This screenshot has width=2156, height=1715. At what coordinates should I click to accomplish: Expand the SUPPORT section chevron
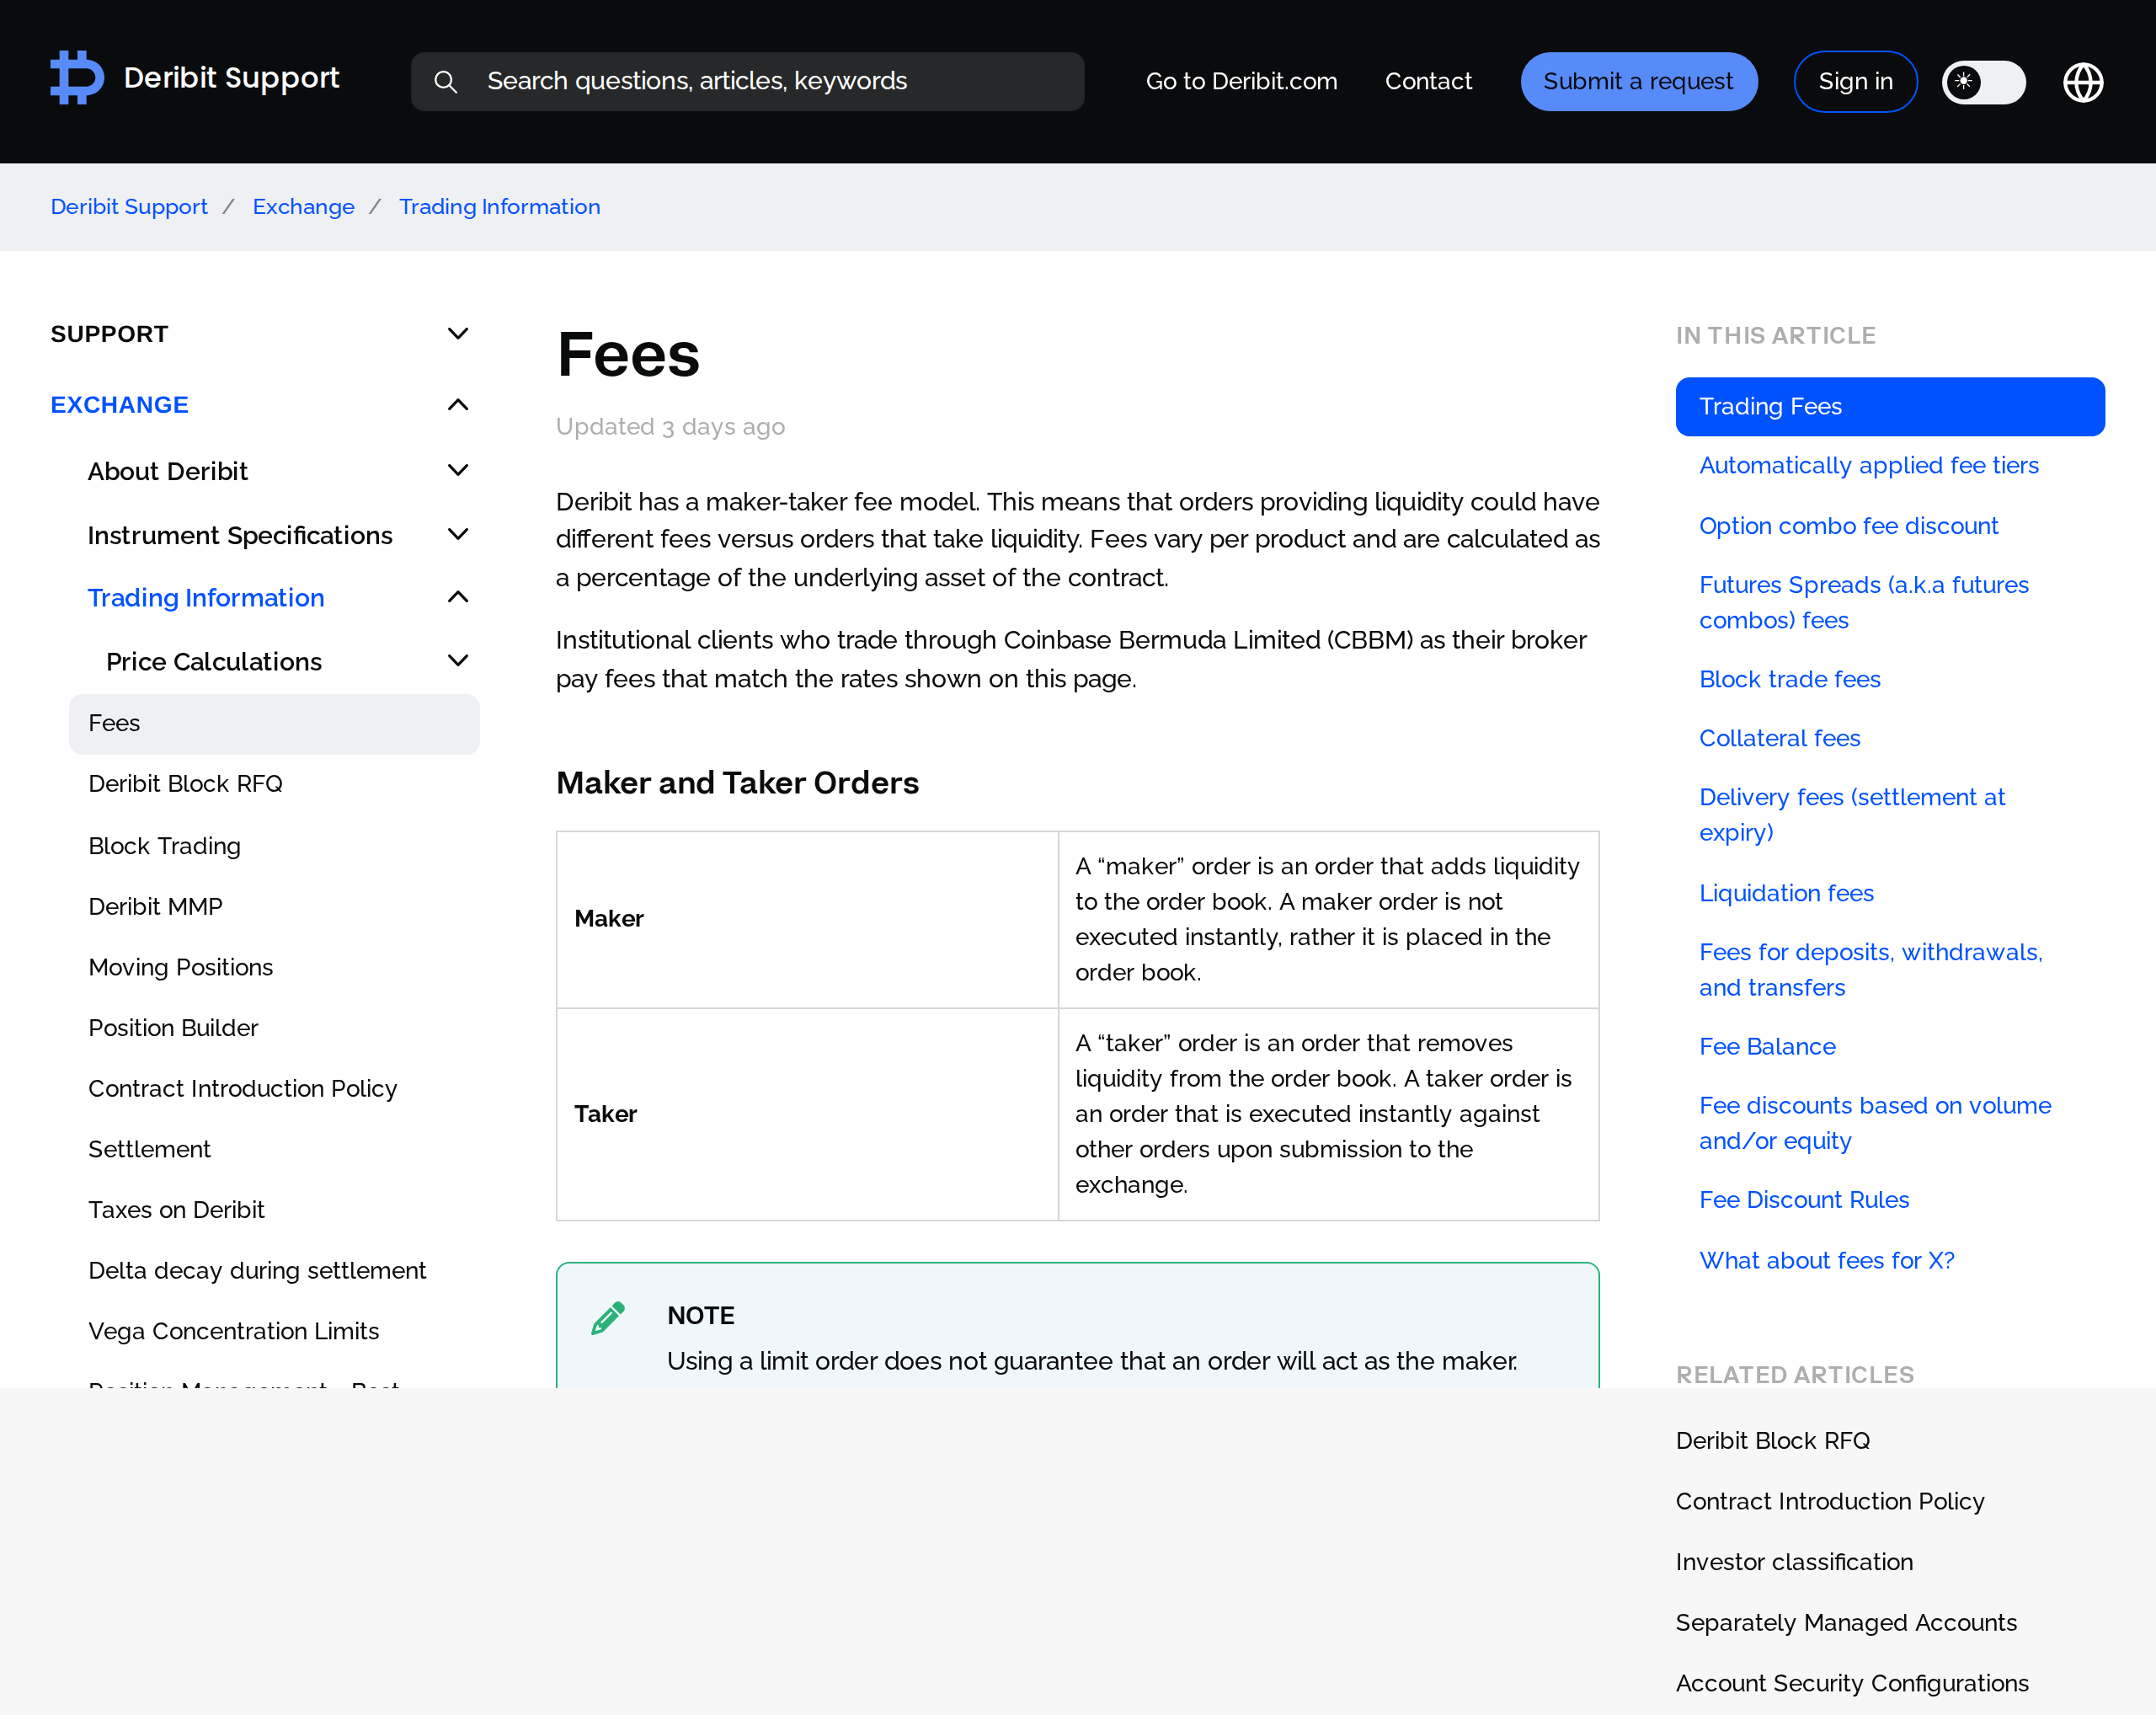tap(458, 334)
